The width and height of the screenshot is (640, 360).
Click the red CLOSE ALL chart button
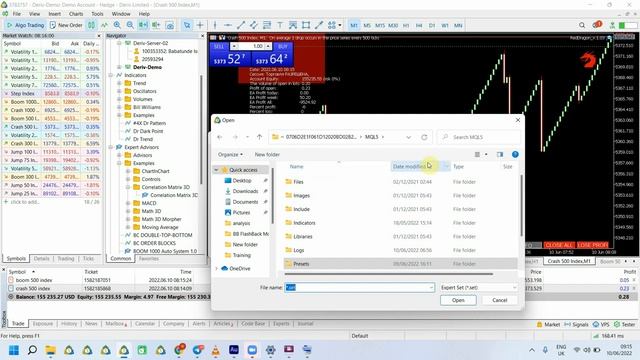point(559,245)
